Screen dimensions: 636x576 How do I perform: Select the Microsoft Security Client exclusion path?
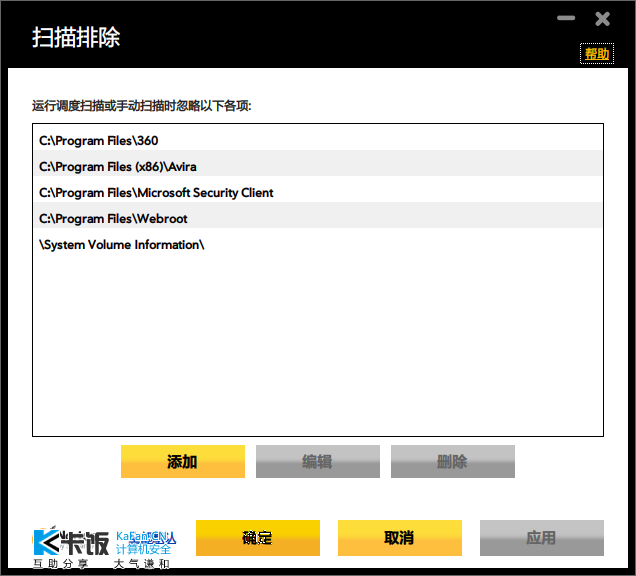318,193
